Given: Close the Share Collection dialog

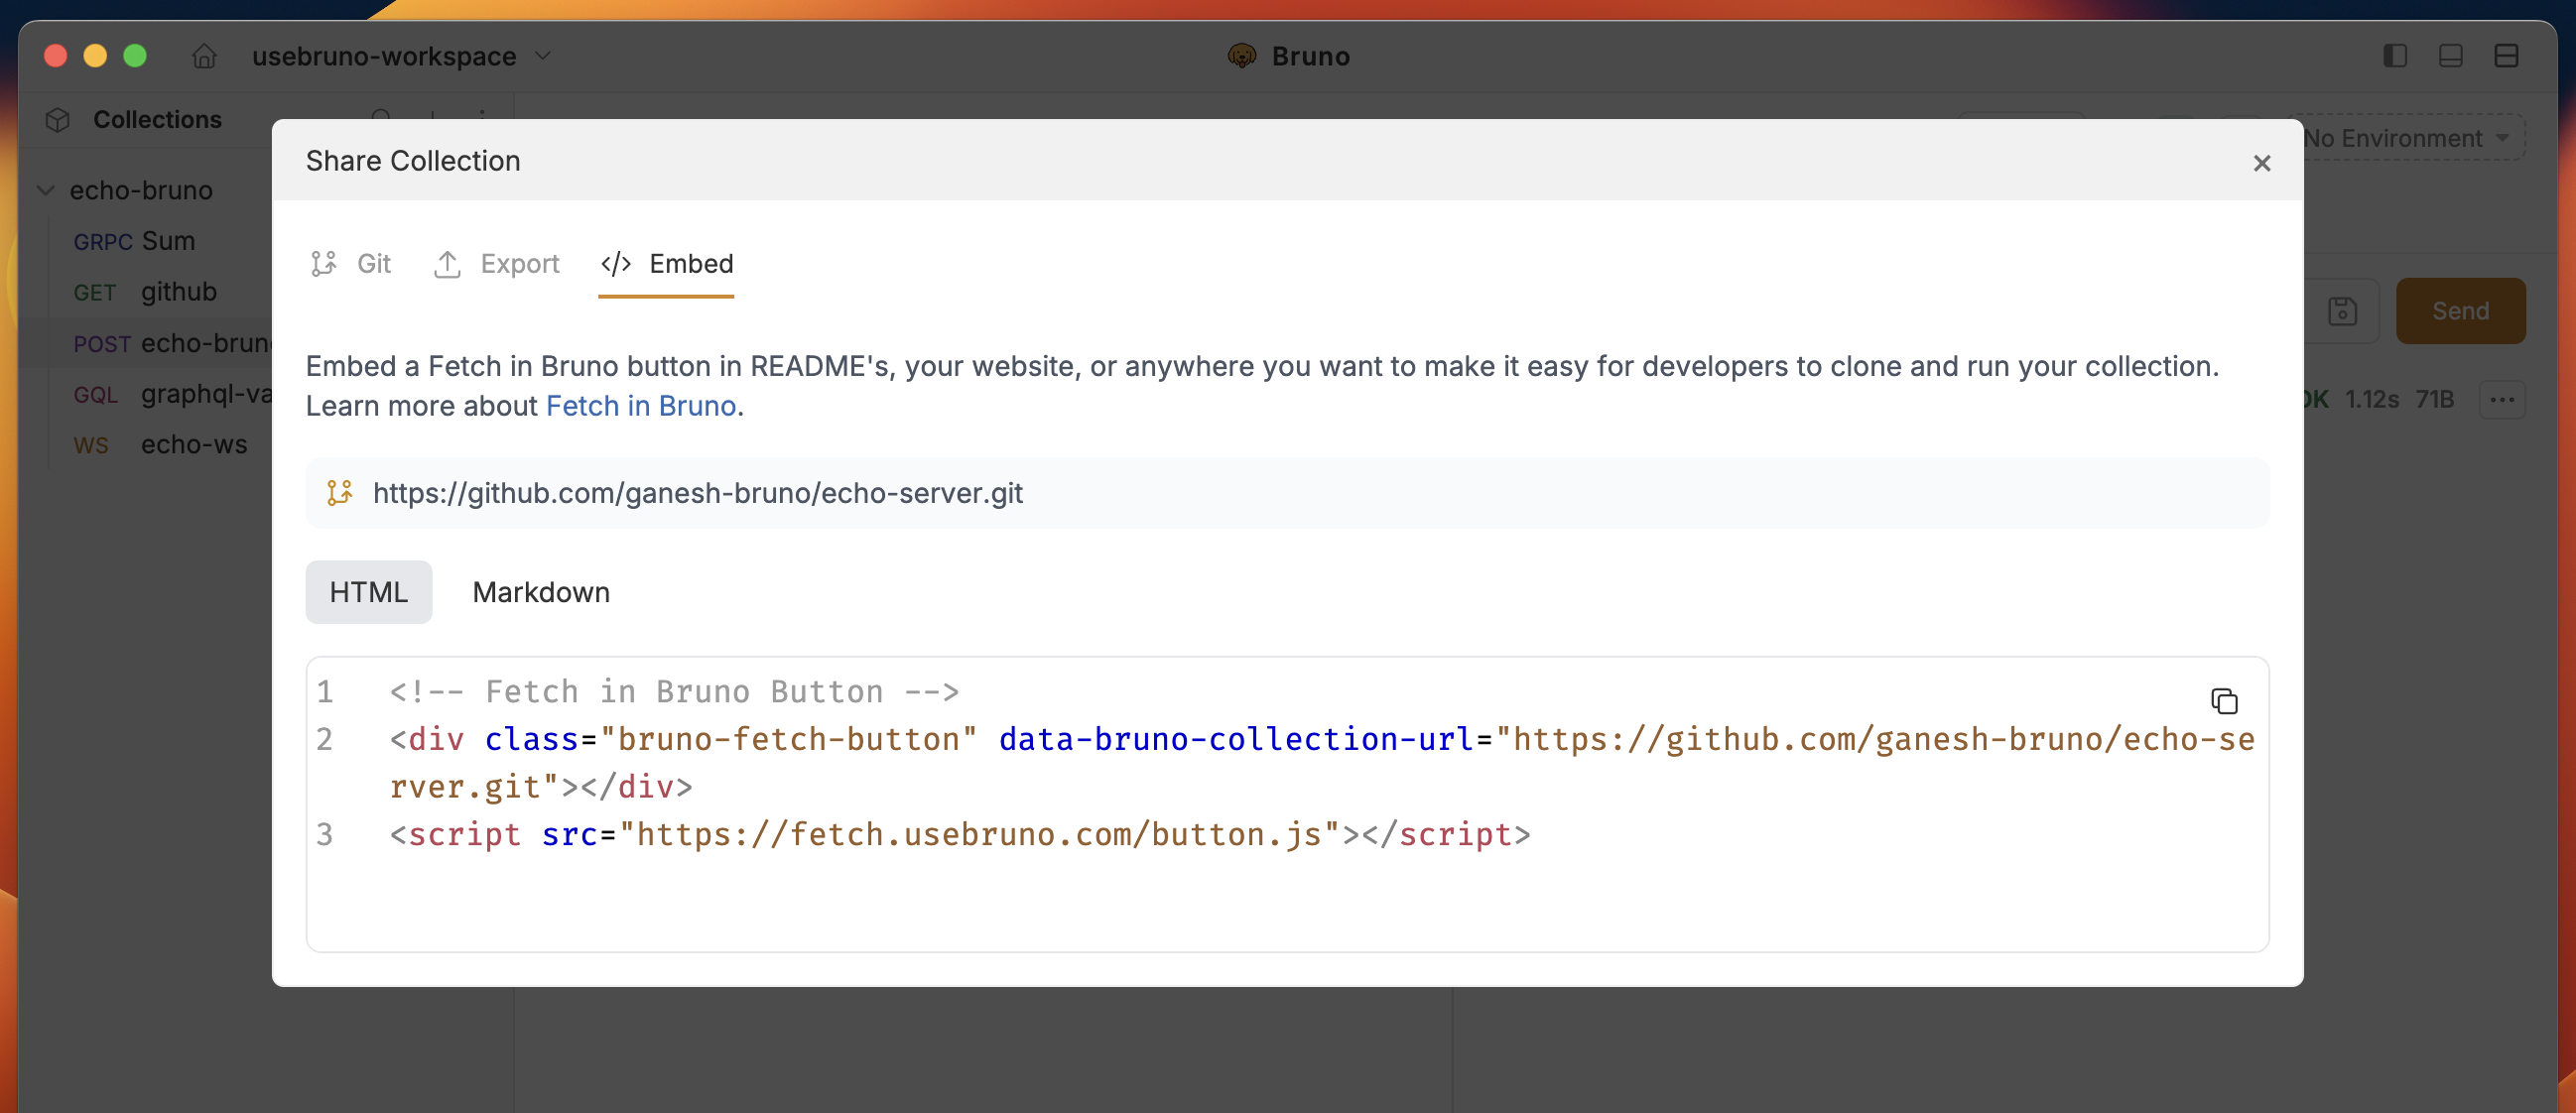Looking at the screenshot, I should [2261, 163].
